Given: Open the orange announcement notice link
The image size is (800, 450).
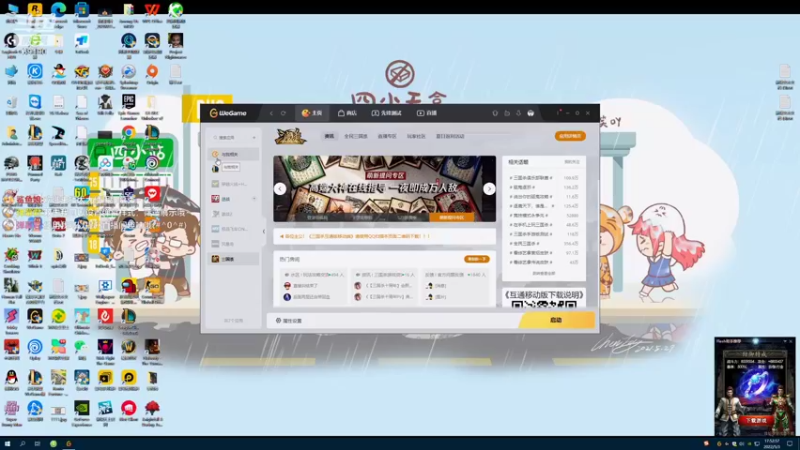Looking at the screenshot, I should click(356, 236).
